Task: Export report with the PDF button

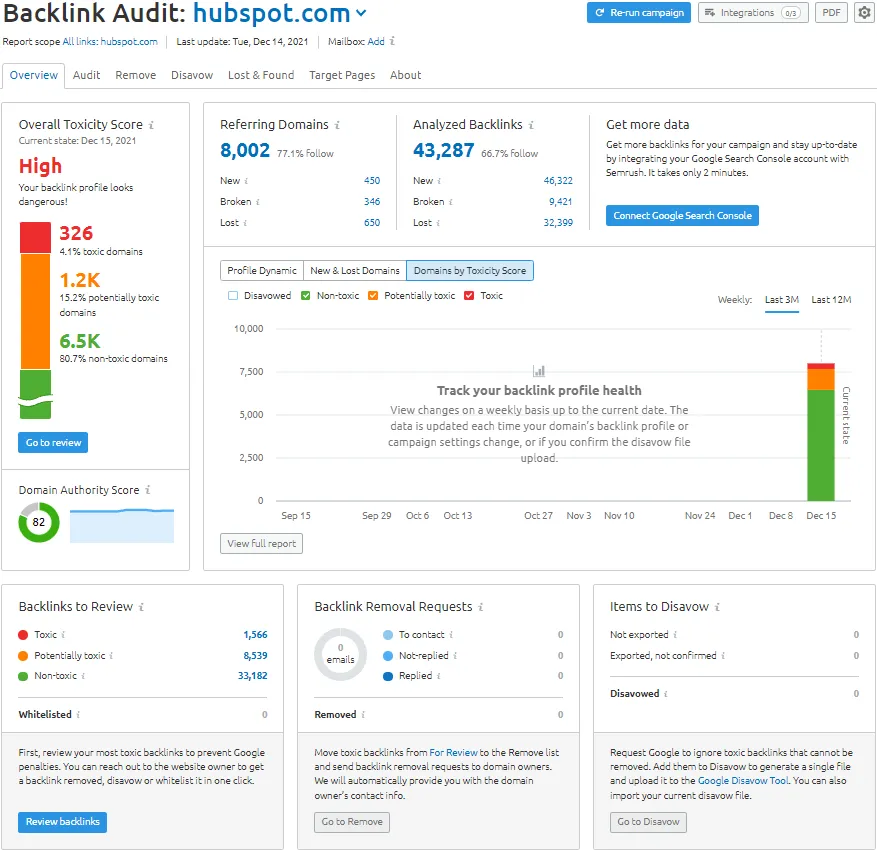Action: 831,12
